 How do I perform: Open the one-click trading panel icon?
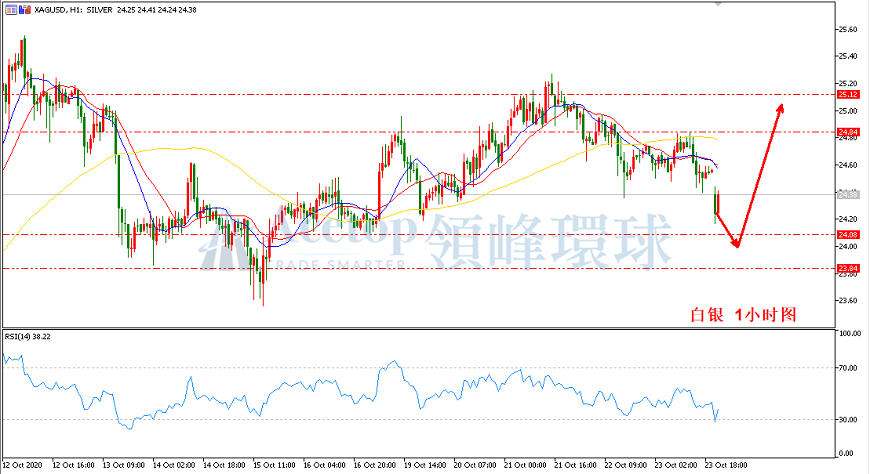click(11, 10)
